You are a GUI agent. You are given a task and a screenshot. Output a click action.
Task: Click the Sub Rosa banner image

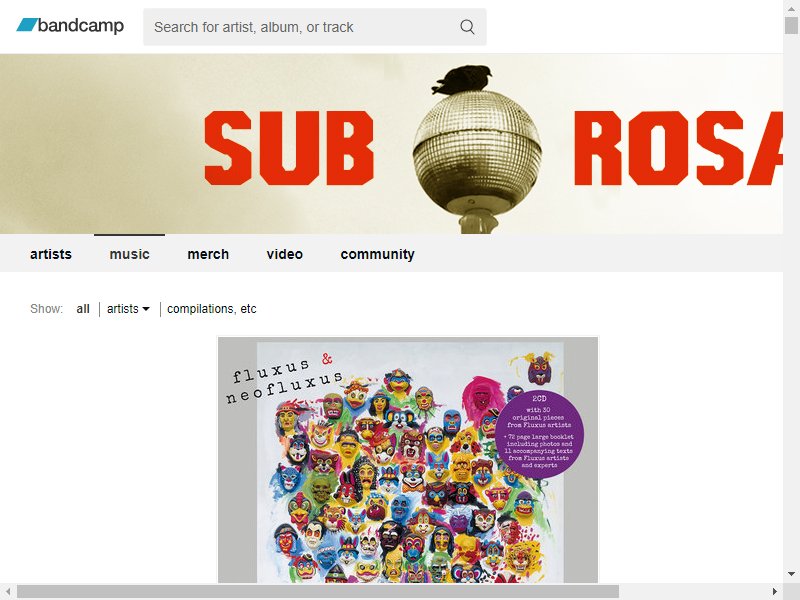pyautogui.click(x=391, y=144)
